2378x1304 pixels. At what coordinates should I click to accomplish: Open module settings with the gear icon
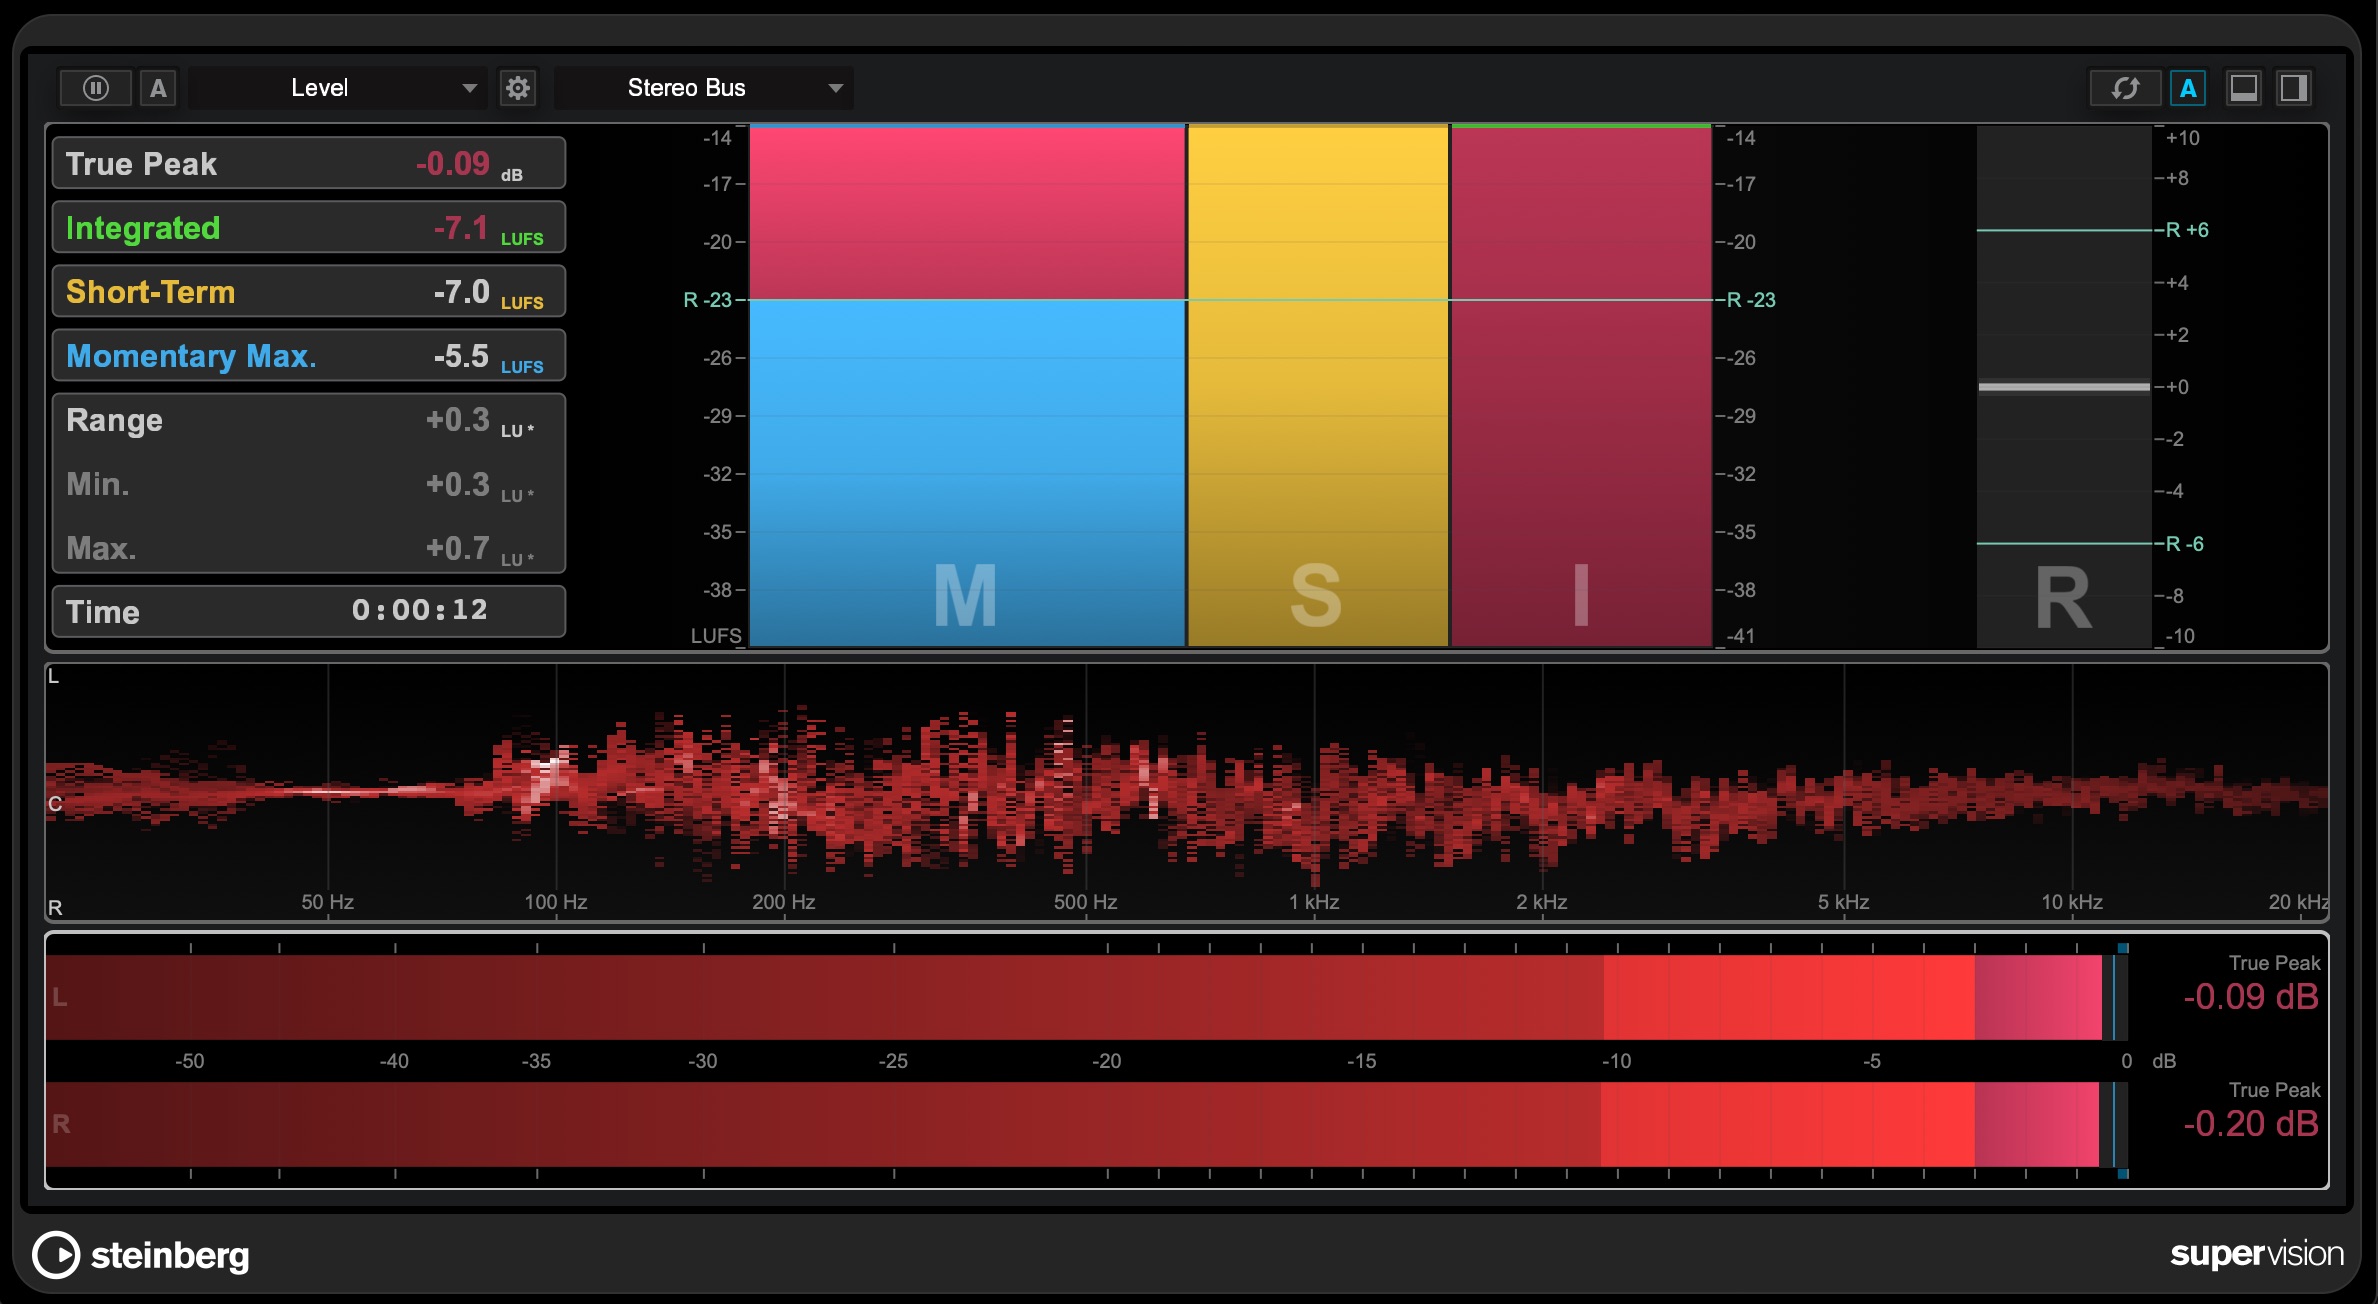[x=518, y=88]
